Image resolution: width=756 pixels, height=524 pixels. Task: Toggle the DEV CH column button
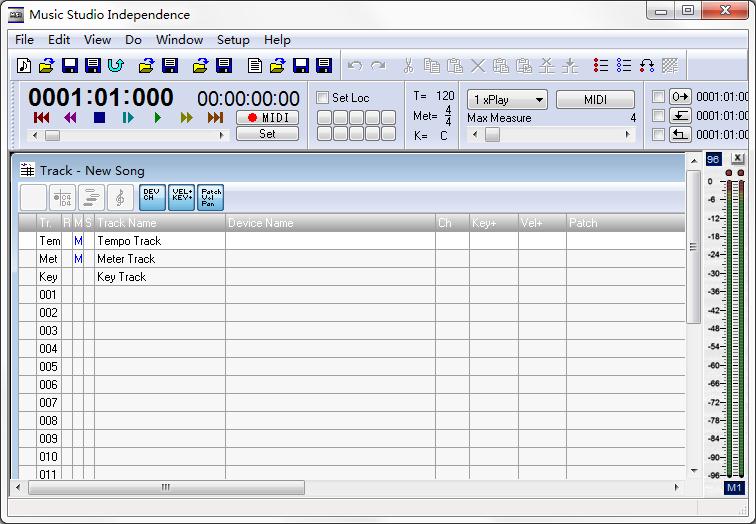152,197
